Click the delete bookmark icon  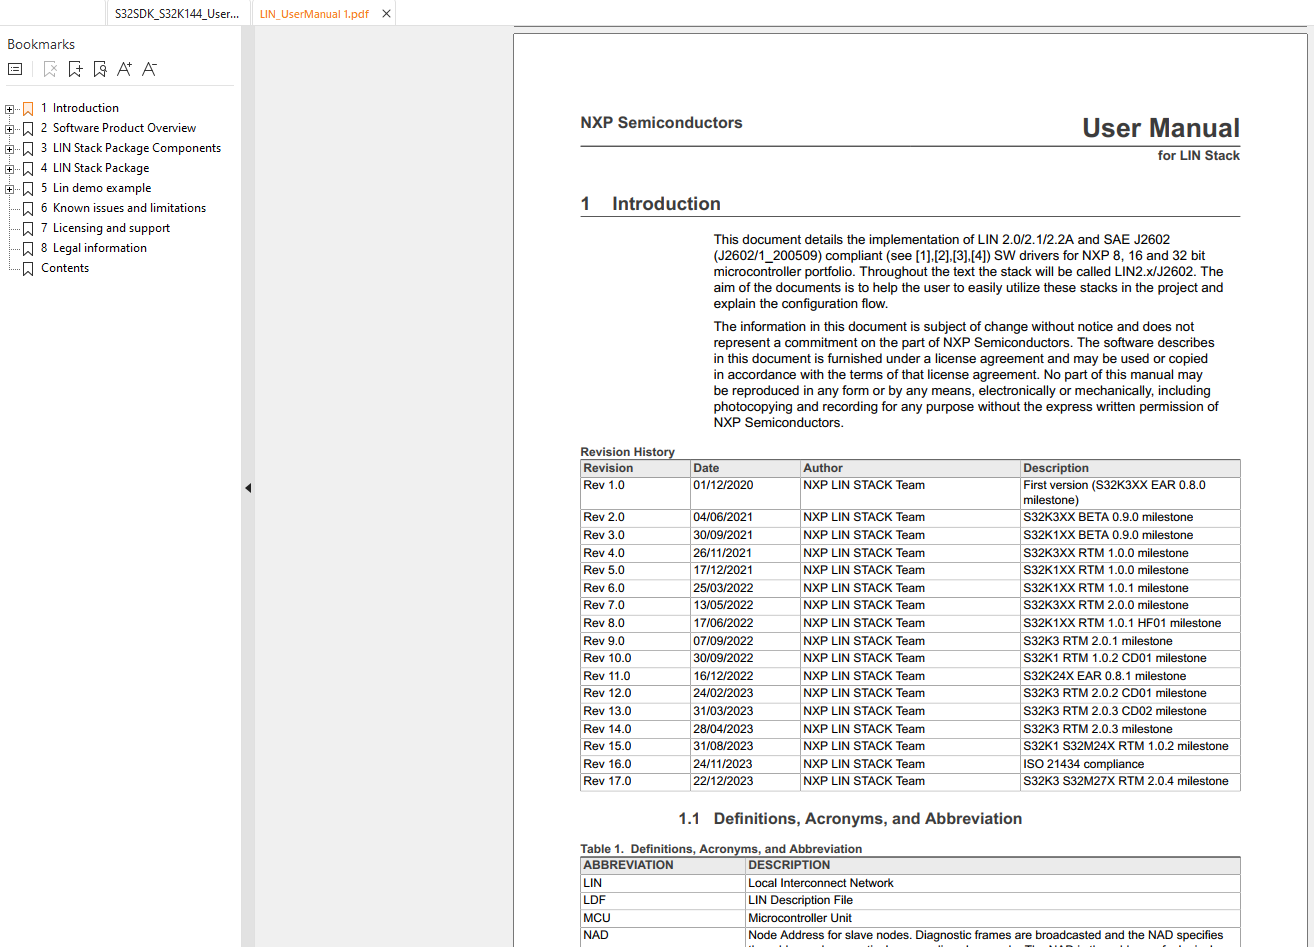[50, 68]
